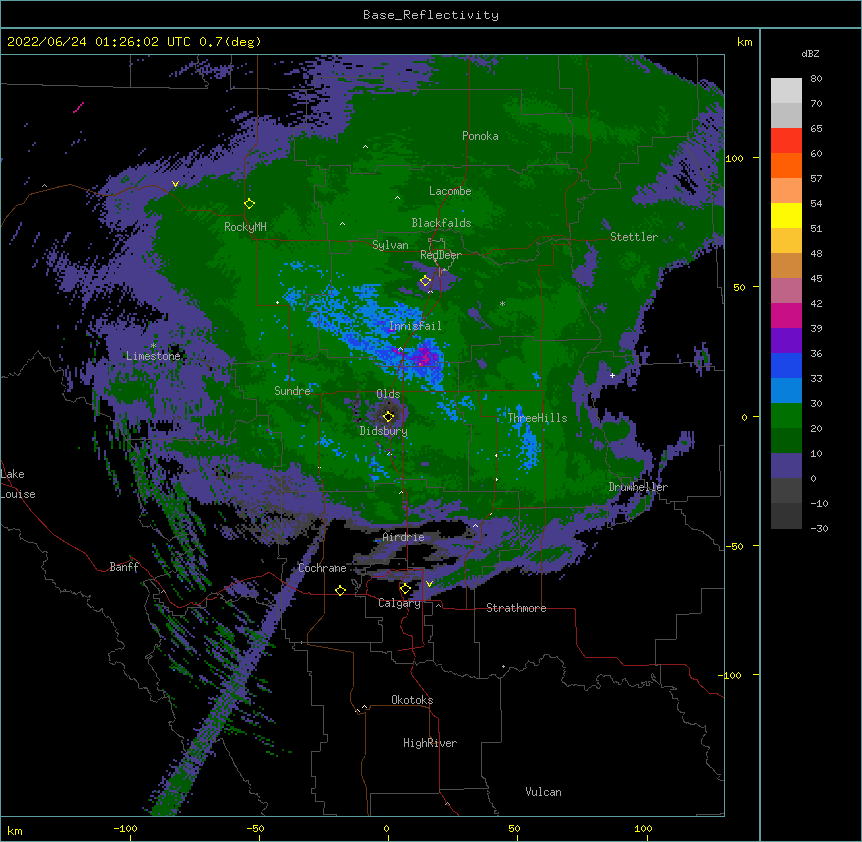The image size is (862, 842).
Task: Click the Sundre town label
Action: point(292,391)
